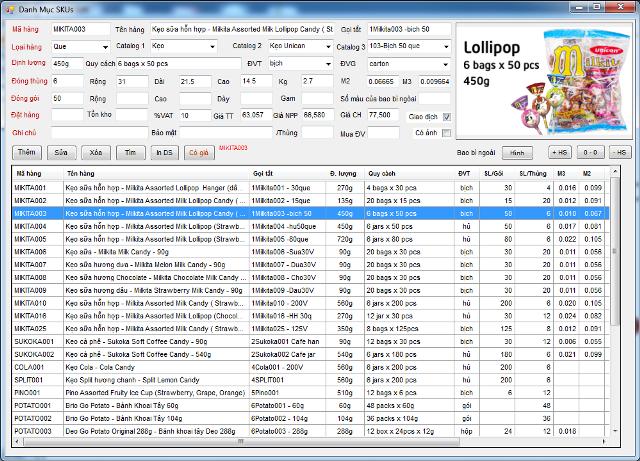
Task: Click the table's scroll right arrow
Action: click(x=604, y=441)
